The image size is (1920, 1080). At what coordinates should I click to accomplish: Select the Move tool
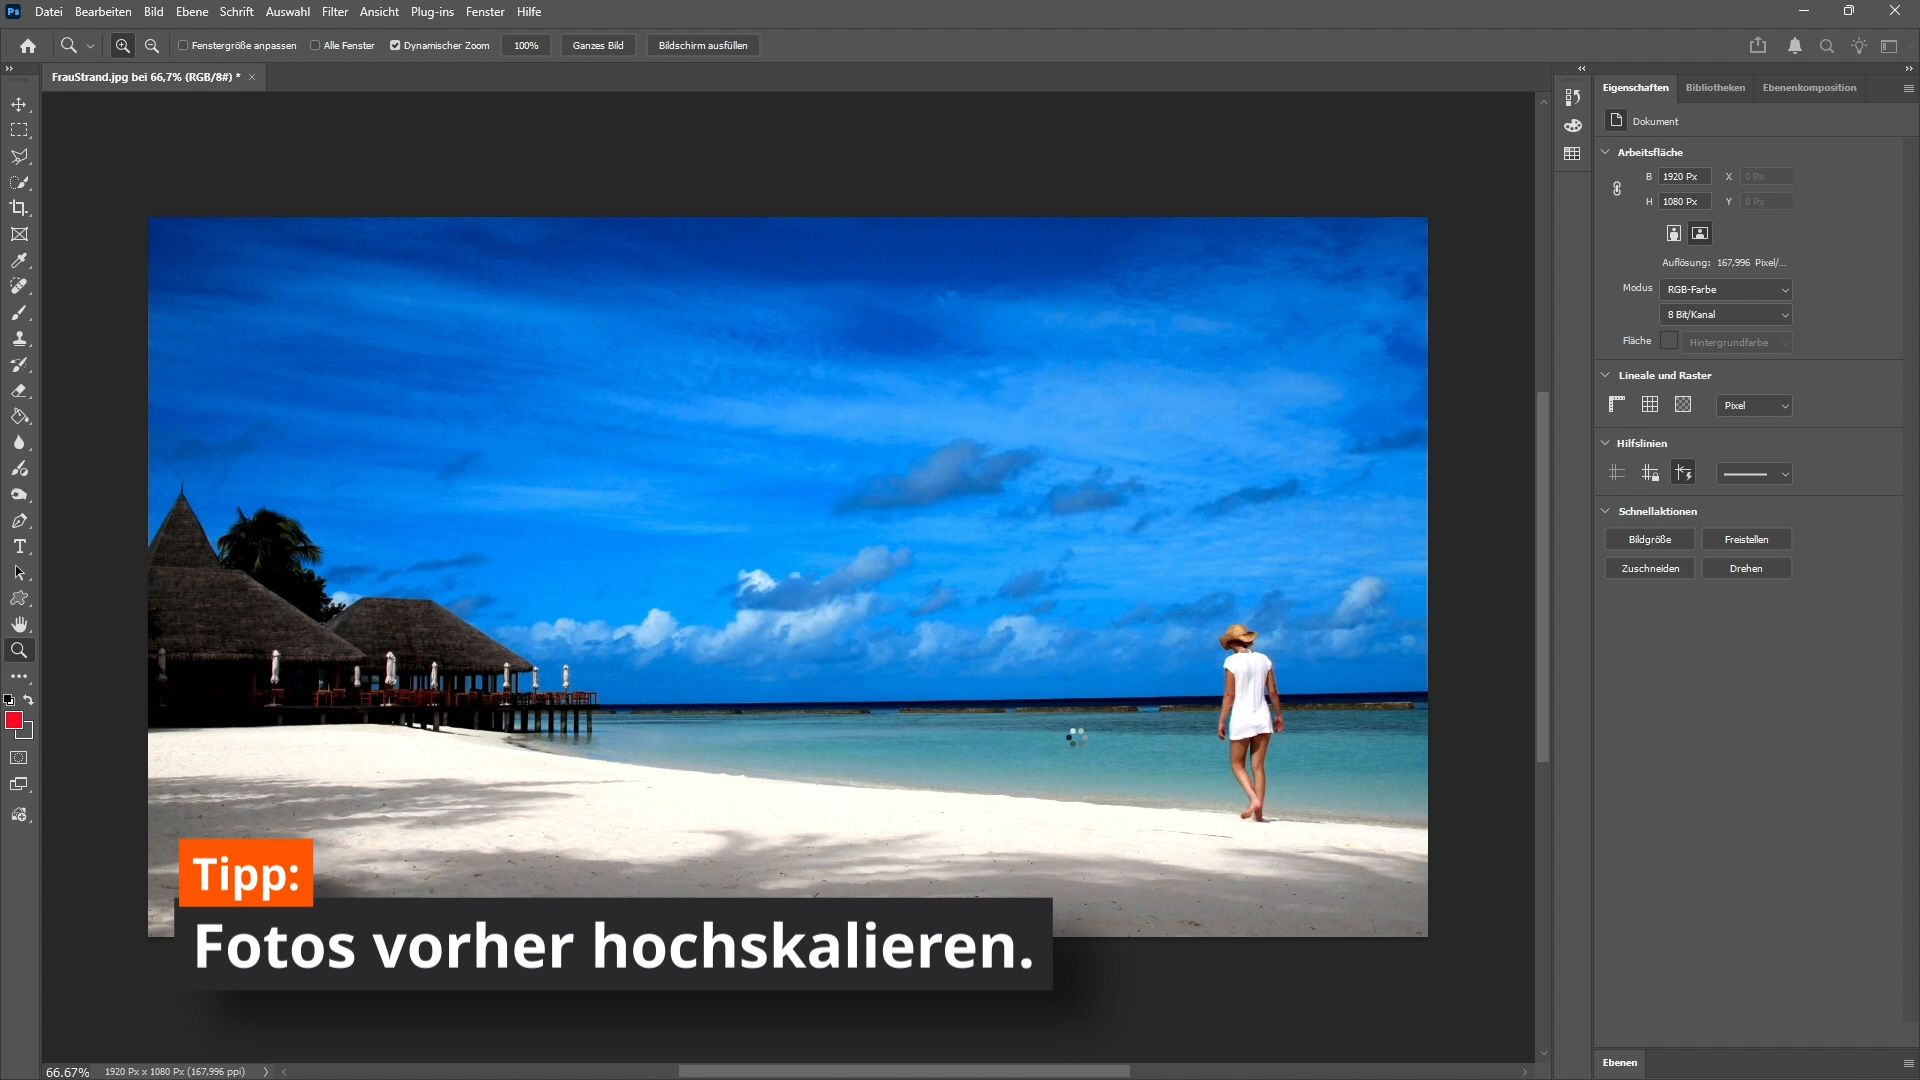tap(19, 105)
